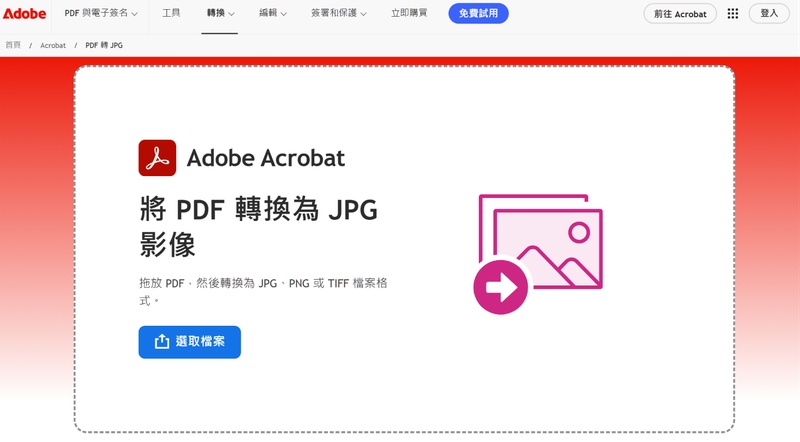
Task: Click the 登入 button
Action: click(x=769, y=14)
